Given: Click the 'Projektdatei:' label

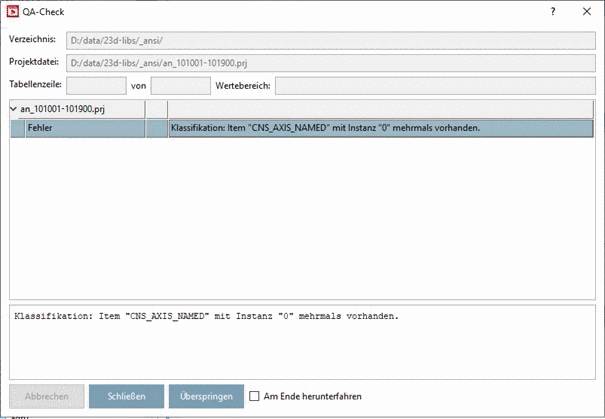Looking at the screenshot, I should click(34, 62).
